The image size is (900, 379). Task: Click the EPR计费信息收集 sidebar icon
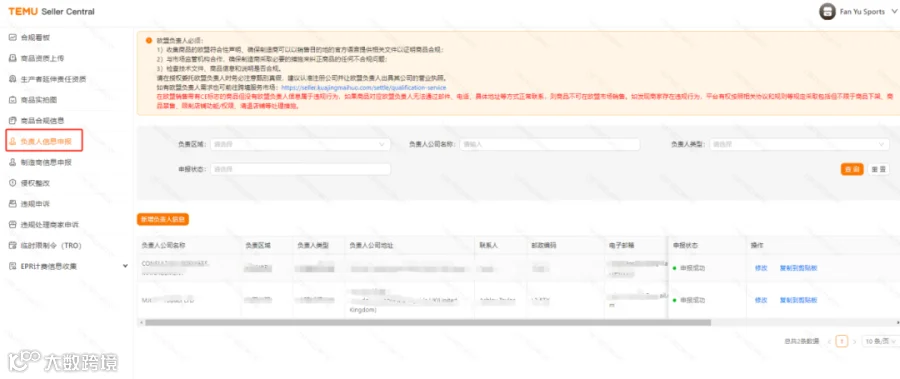pos(13,266)
